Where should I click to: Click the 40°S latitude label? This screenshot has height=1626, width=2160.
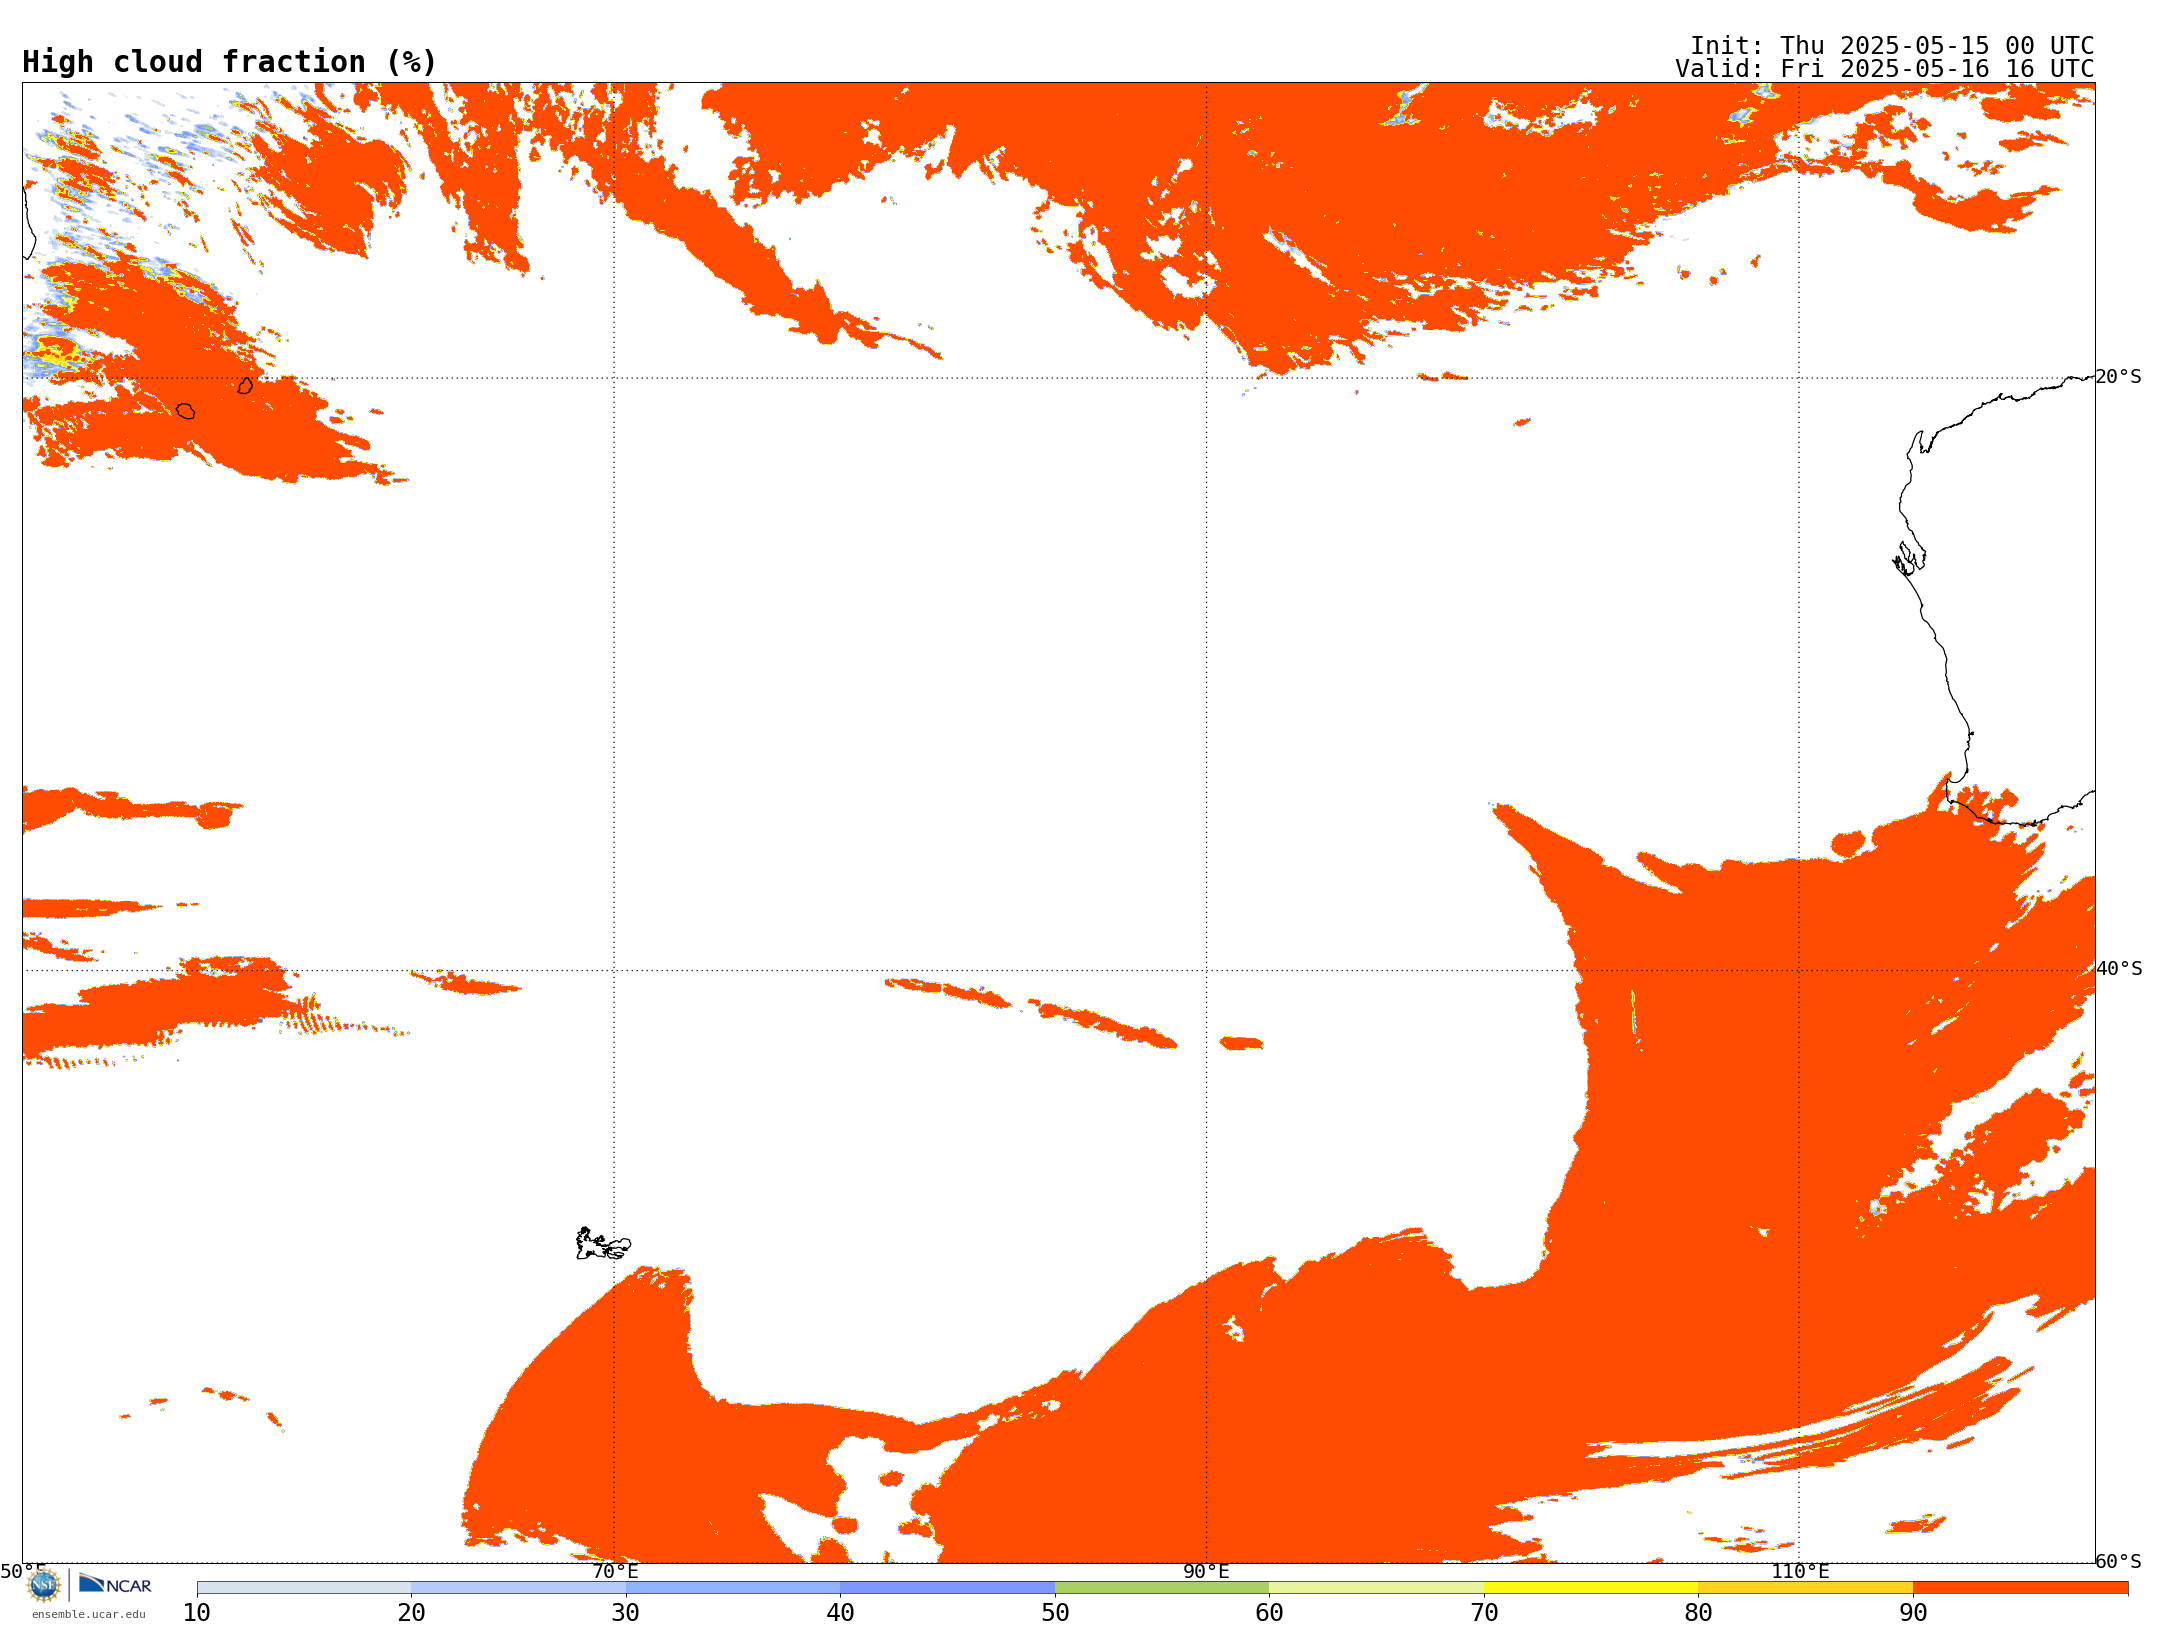tap(2118, 969)
